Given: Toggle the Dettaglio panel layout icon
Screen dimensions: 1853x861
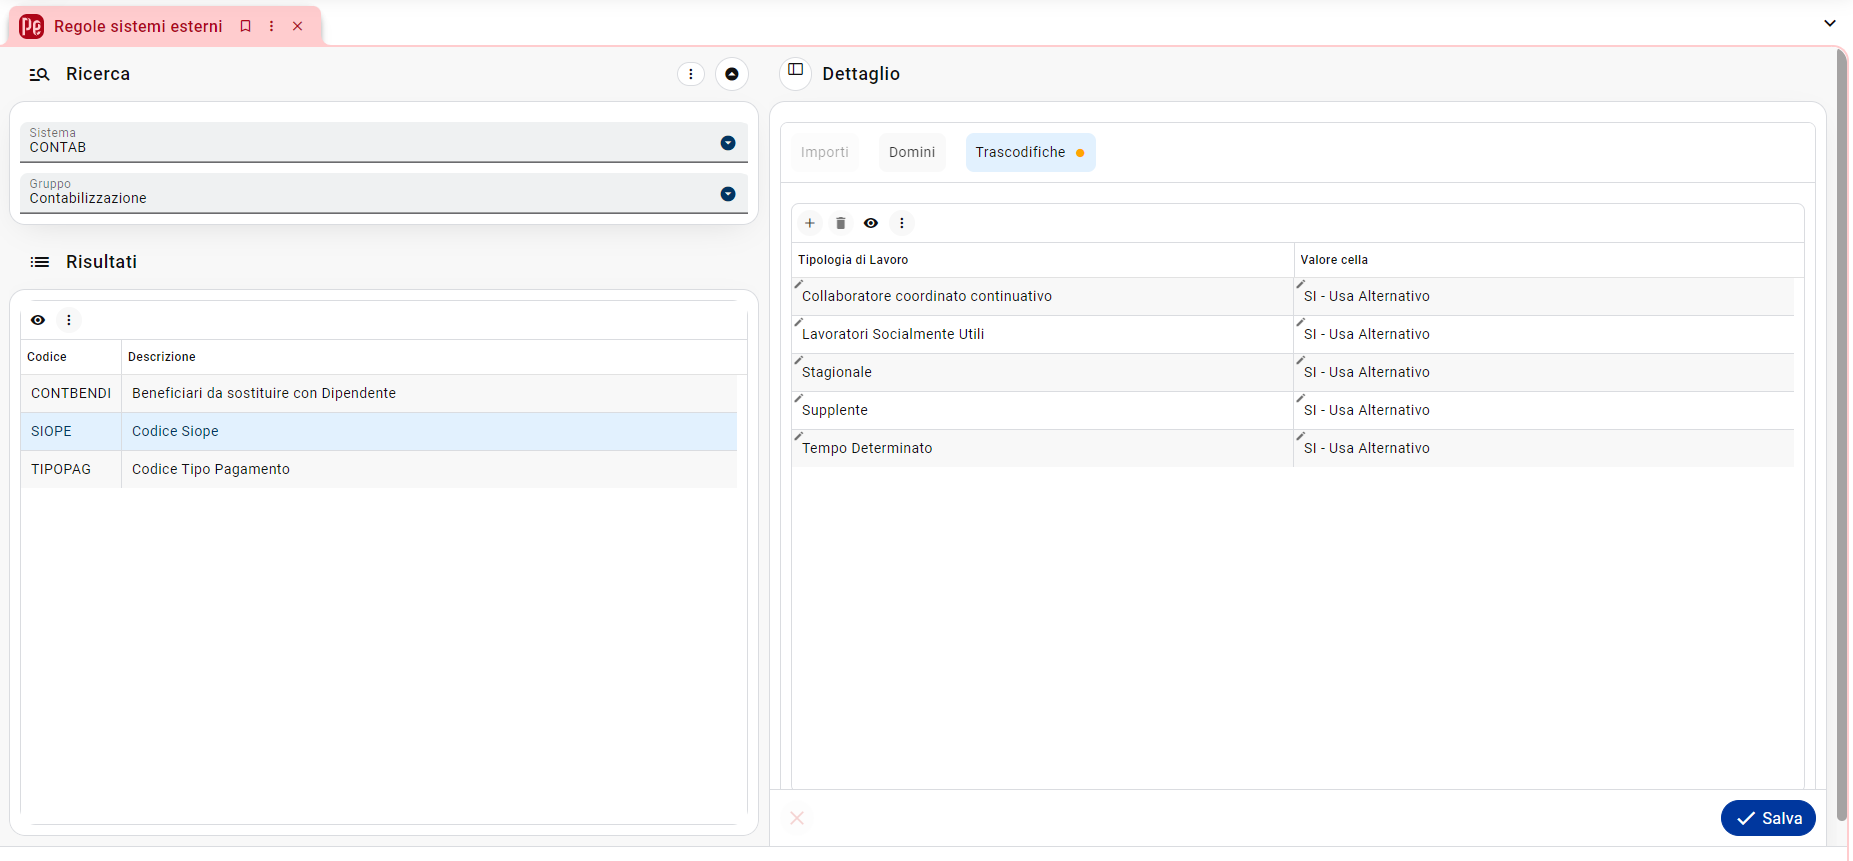Looking at the screenshot, I should pos(796,71).
